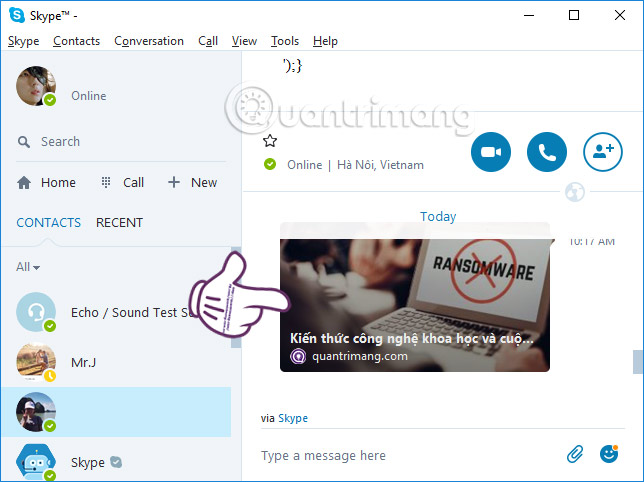Click online status icon in conversation header
The image size is (644, 482).
(x=270, y=164)
